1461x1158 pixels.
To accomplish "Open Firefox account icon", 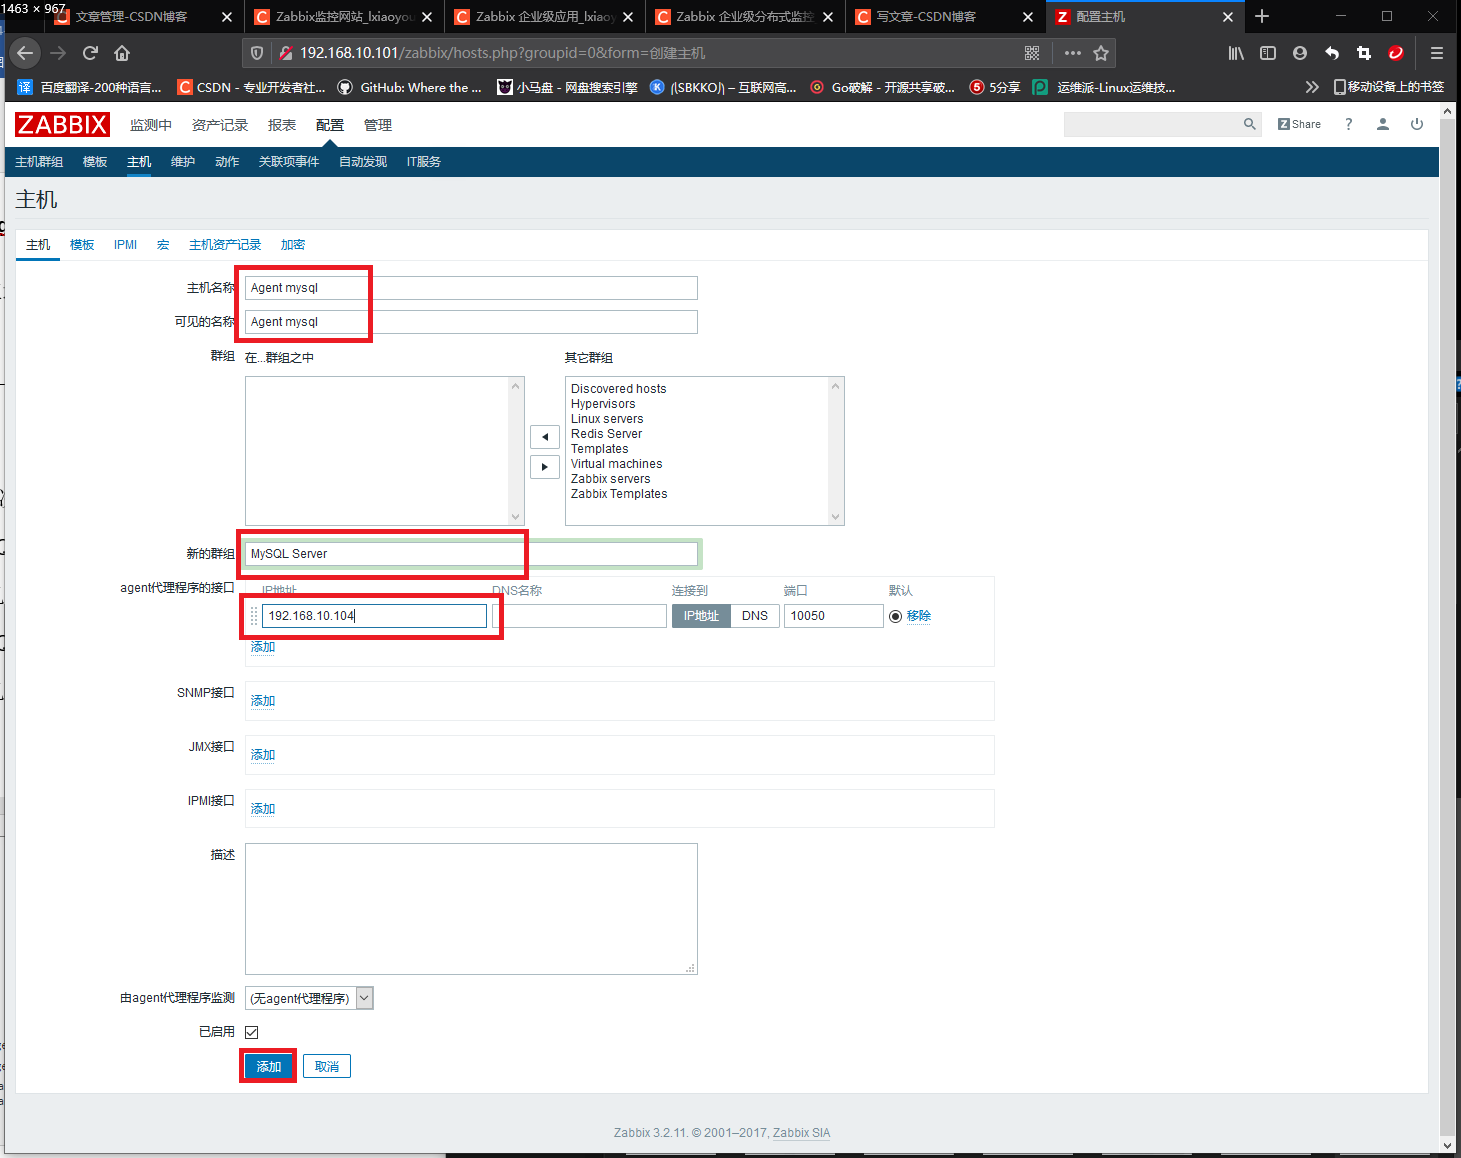I will pyautogui.click(x=1300, y=53).
